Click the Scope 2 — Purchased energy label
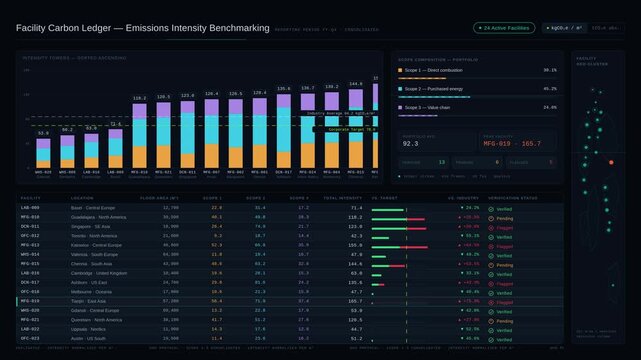641x360 pixels. coord(434,89)
